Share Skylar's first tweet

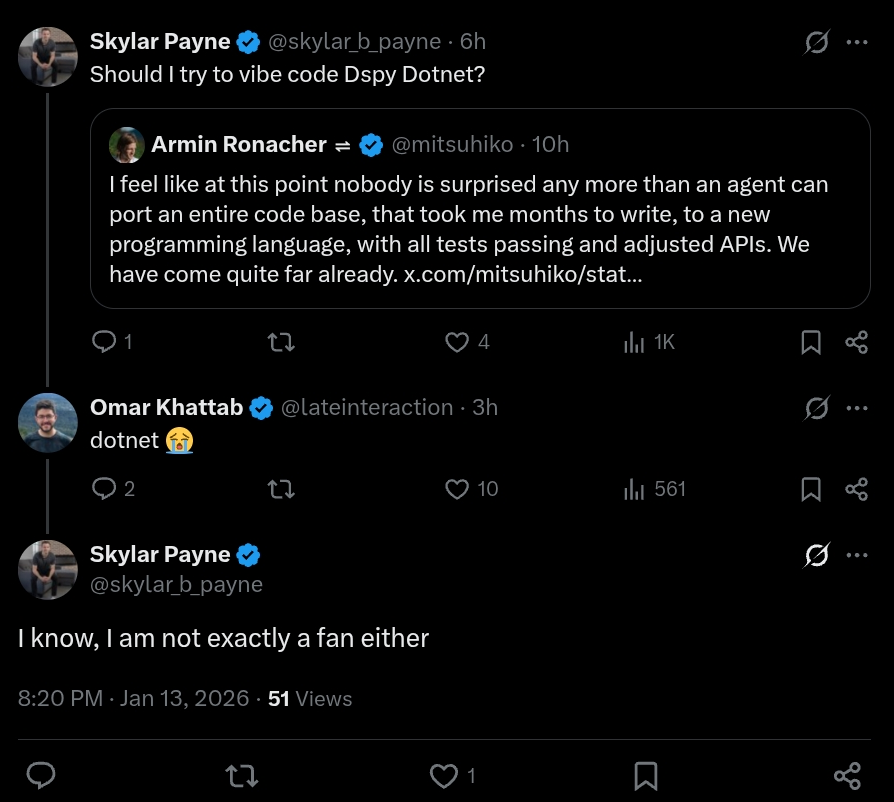click(x=856, y=342)
